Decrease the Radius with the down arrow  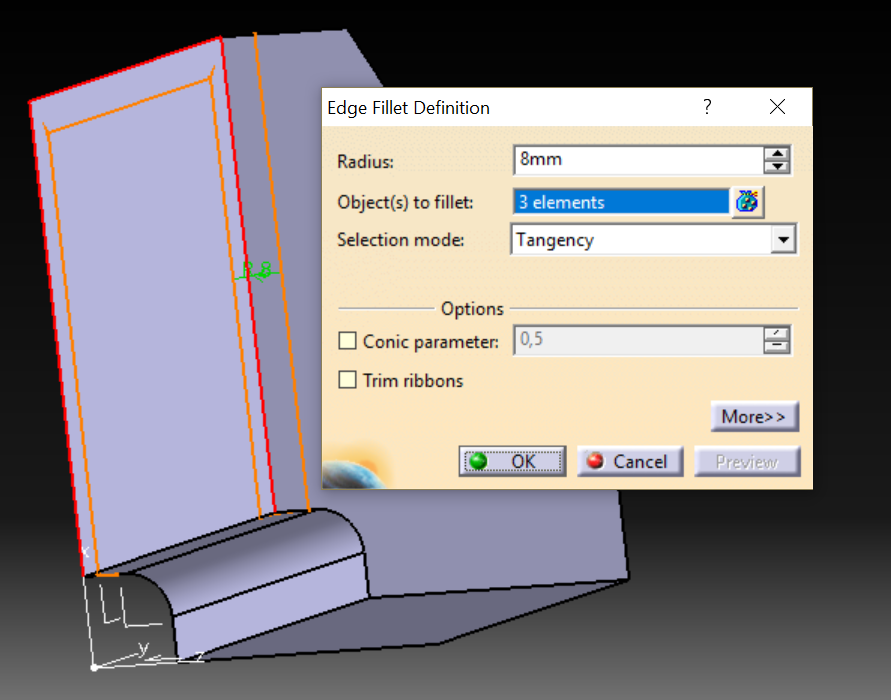pyautogui.click(x=777, y=166)
